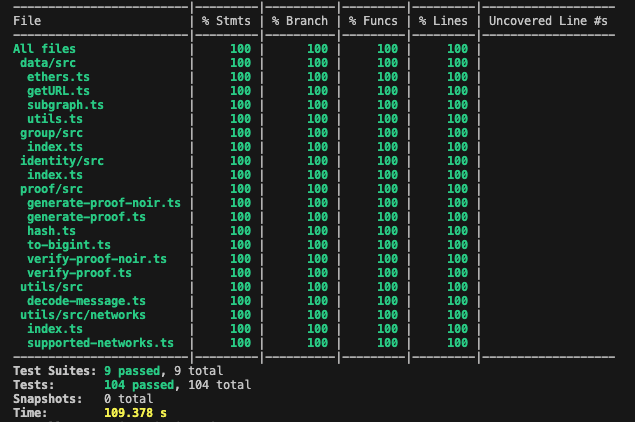
Task: Click the % Stmts value for generate-proof-noir.ts
Action: (241, 203)
